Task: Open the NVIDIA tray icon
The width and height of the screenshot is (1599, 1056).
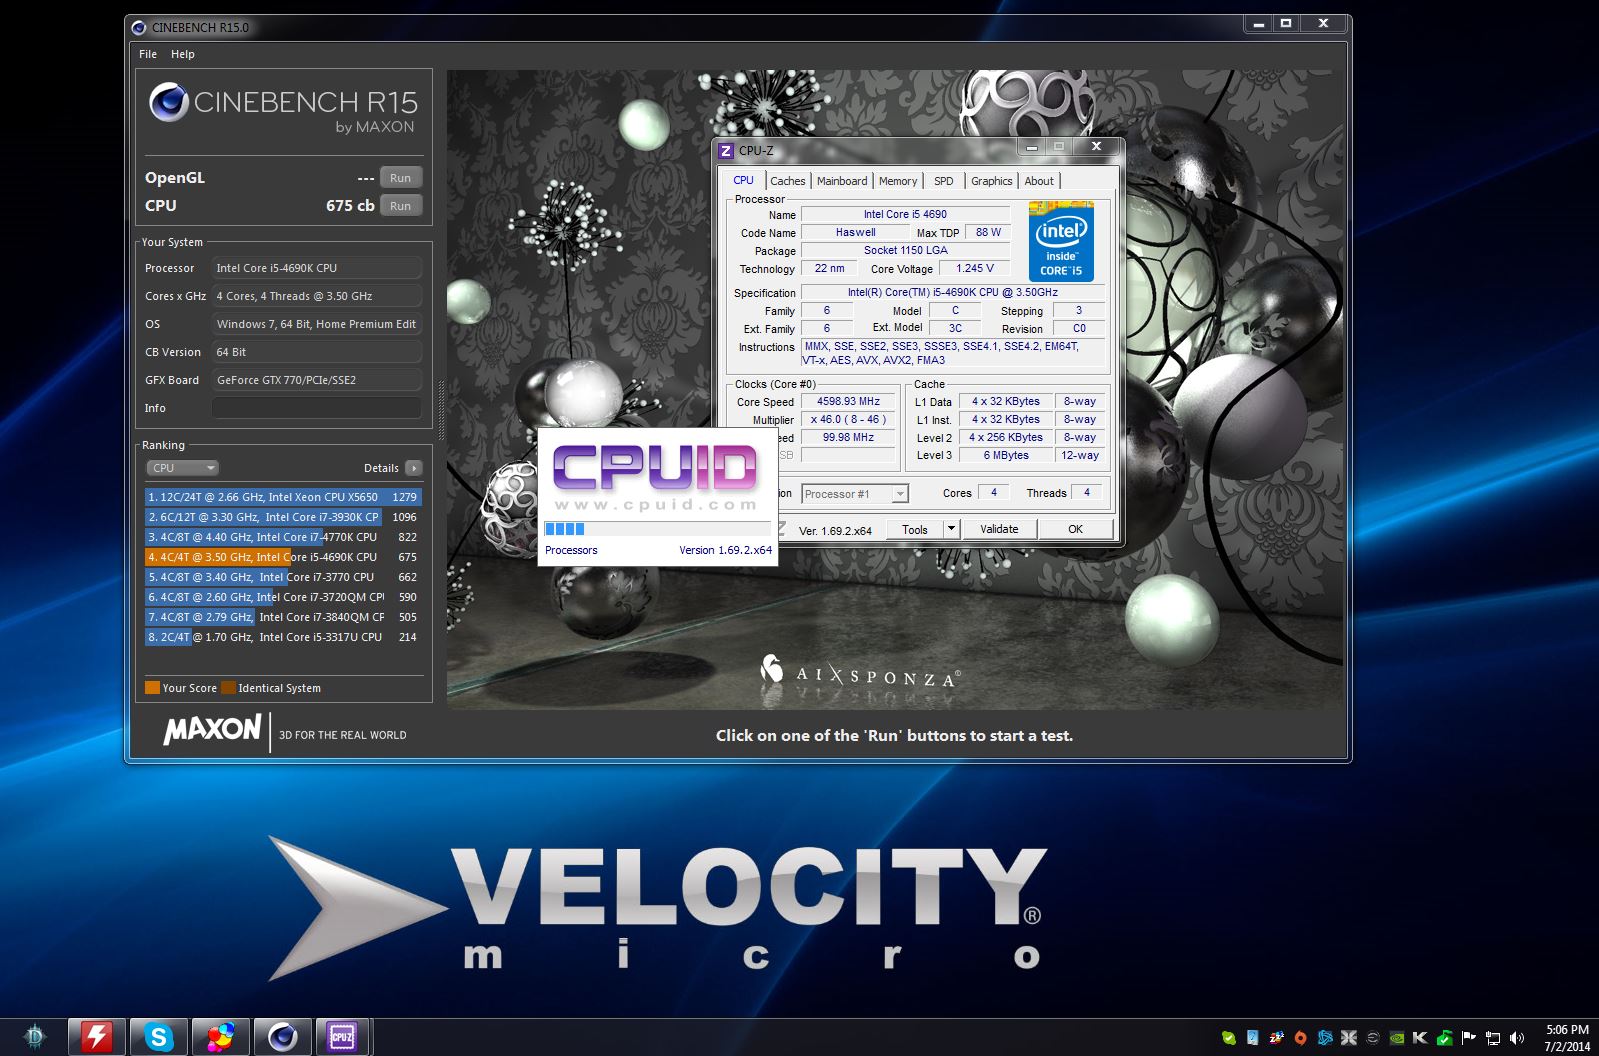Action: click(1397, 1038)
